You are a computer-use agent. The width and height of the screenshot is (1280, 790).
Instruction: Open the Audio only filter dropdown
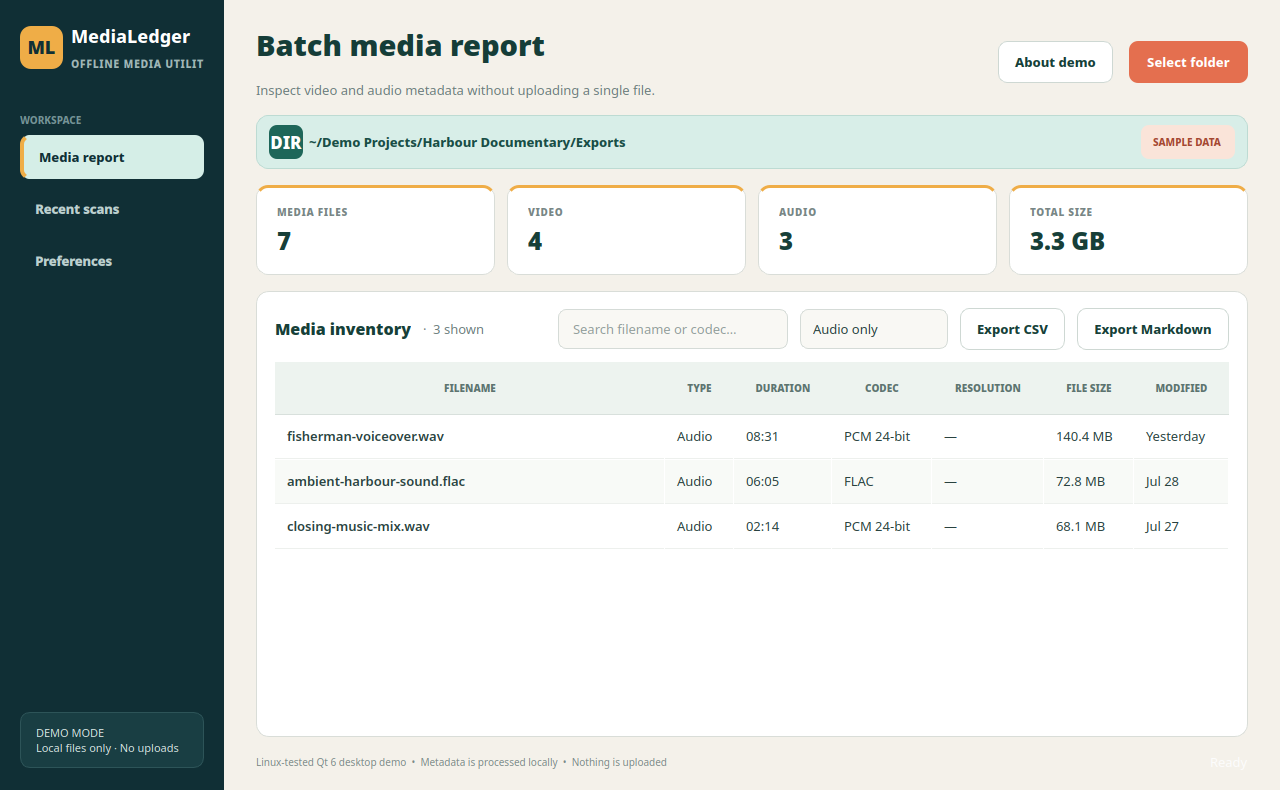pos(874,329)
